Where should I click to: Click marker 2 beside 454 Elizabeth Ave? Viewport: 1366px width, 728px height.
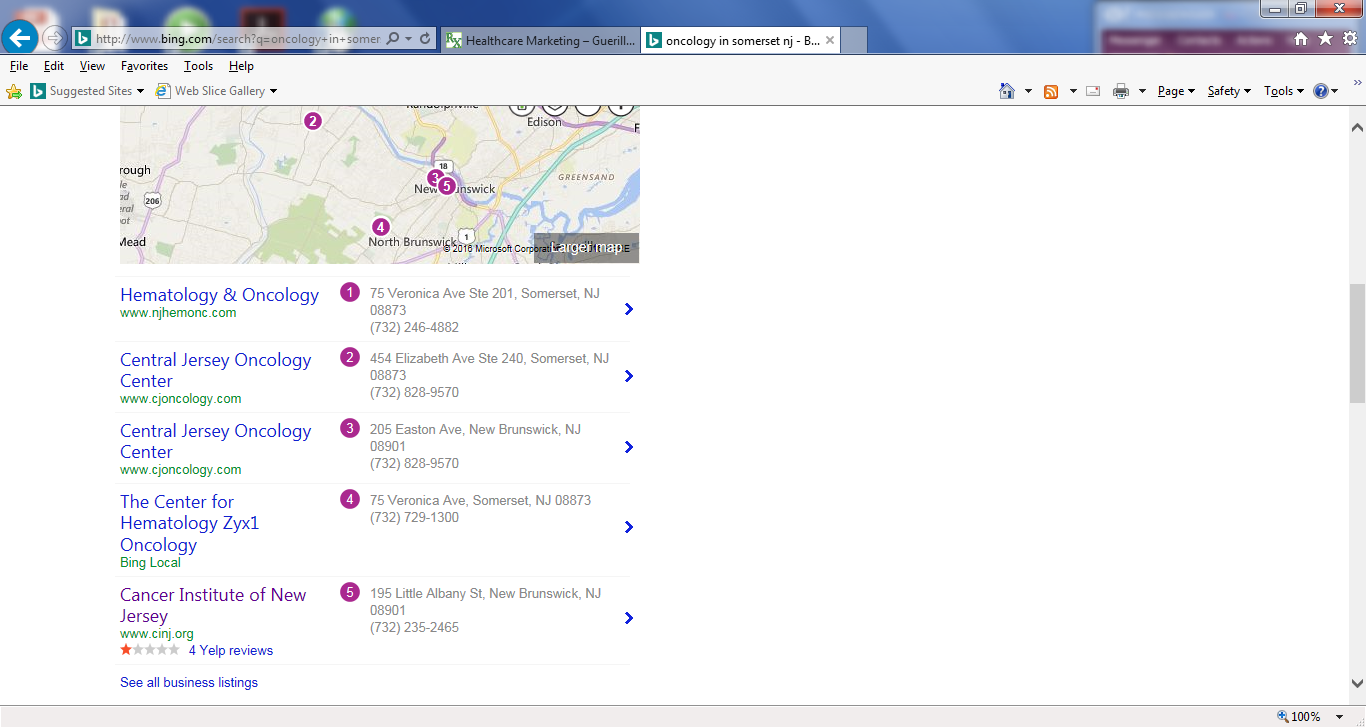pyautogui.click(x=350, y=357)
